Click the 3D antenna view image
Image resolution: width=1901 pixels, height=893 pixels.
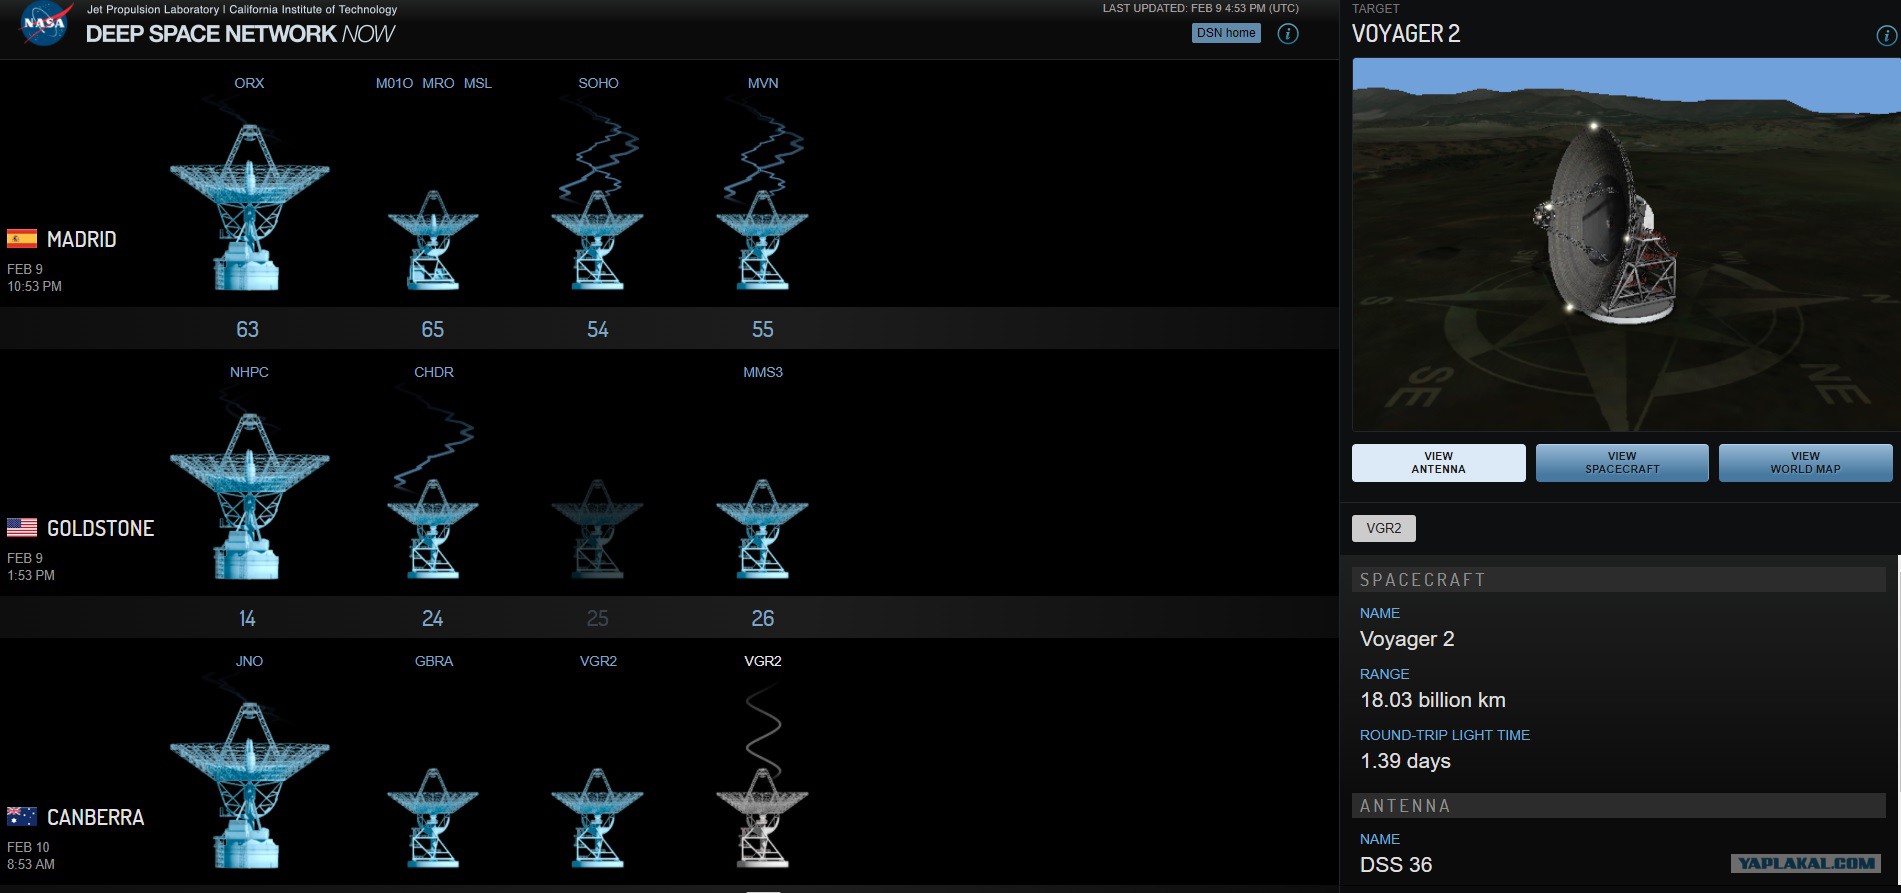(x=1626, y=244)
